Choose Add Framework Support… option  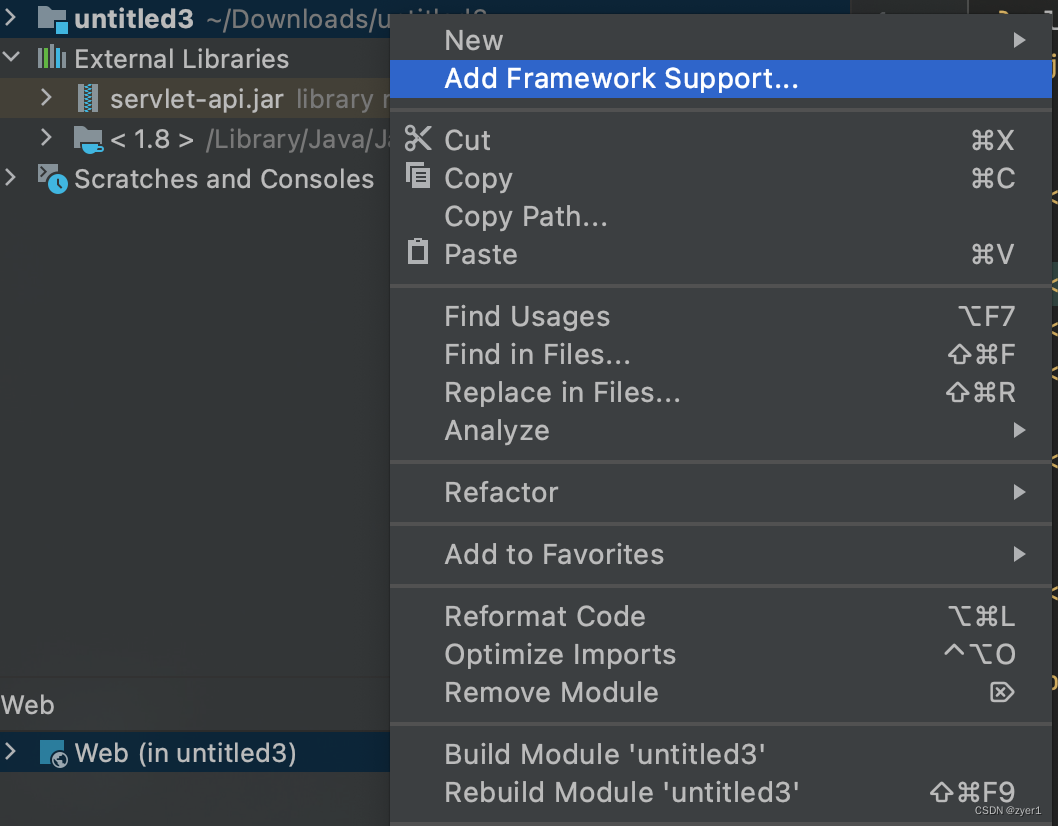[621, 79]
